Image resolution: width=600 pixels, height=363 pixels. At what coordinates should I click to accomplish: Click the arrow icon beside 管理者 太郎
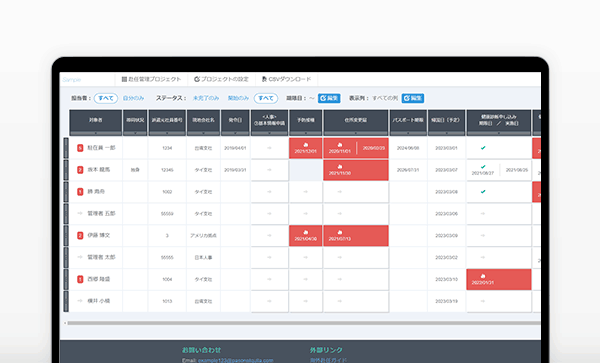pos(80,257)
